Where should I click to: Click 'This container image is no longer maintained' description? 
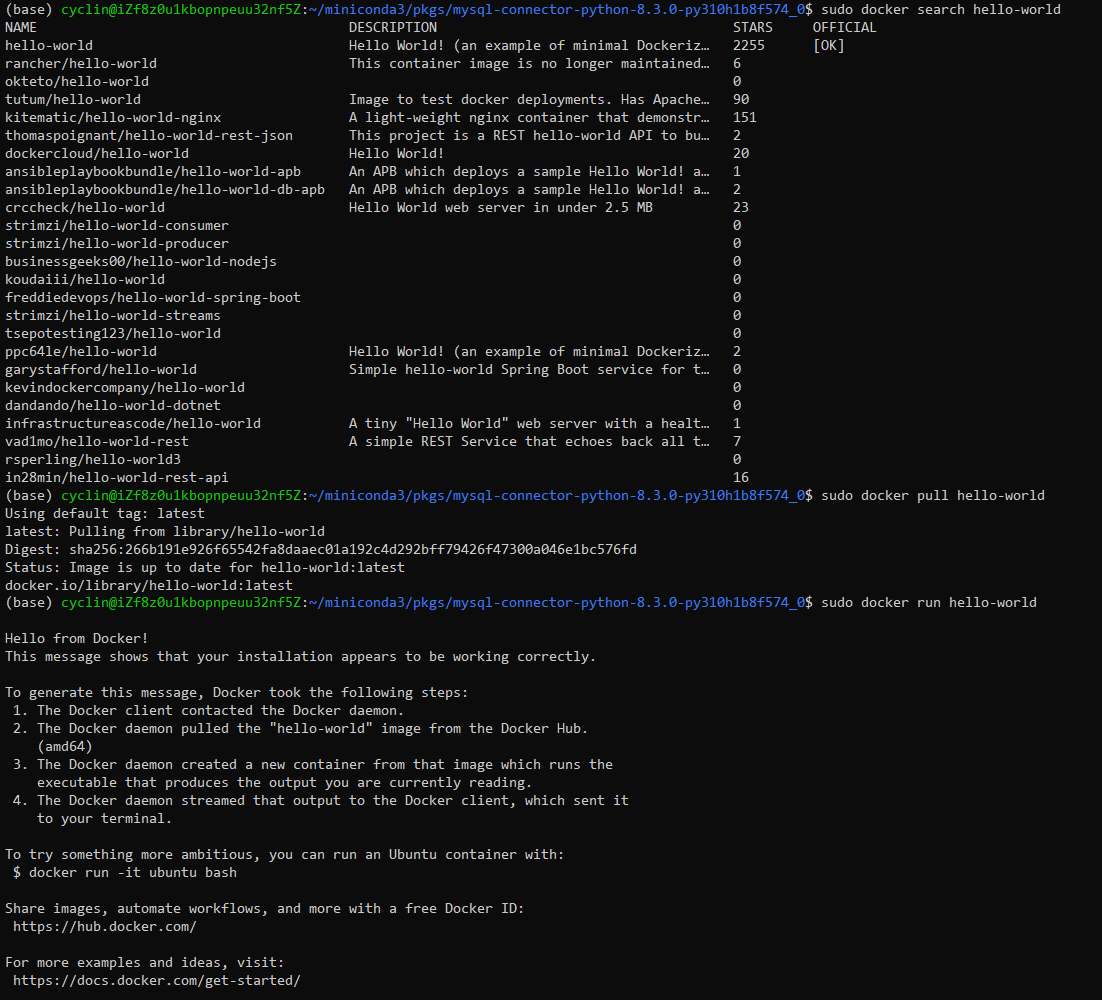(x=529, y=63)
